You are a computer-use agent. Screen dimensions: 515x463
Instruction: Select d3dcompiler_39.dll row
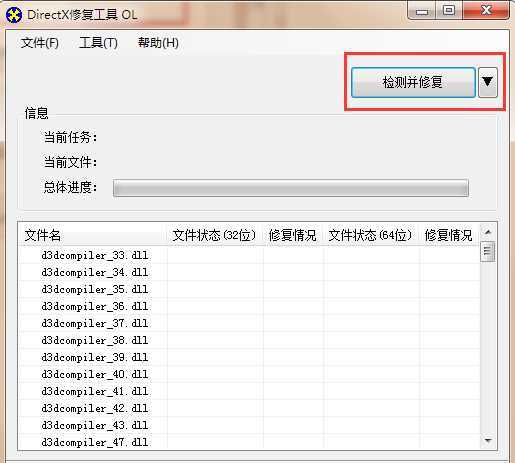click(249, 357)
